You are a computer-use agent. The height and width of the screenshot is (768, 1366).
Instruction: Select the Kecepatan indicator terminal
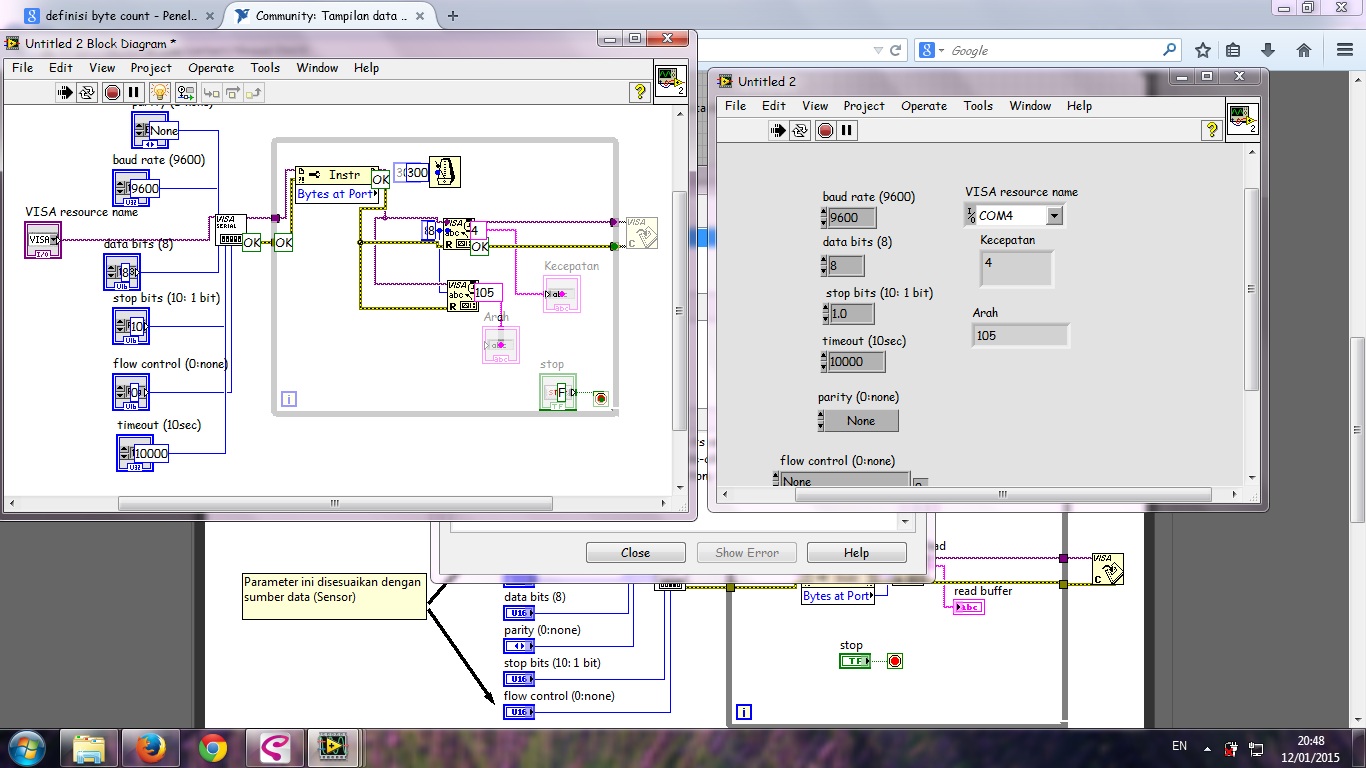562,294
